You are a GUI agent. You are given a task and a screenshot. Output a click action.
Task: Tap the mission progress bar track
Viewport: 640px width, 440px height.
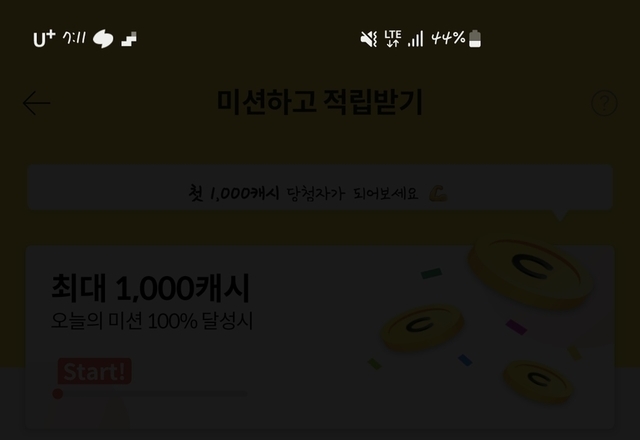coord(150,394)
